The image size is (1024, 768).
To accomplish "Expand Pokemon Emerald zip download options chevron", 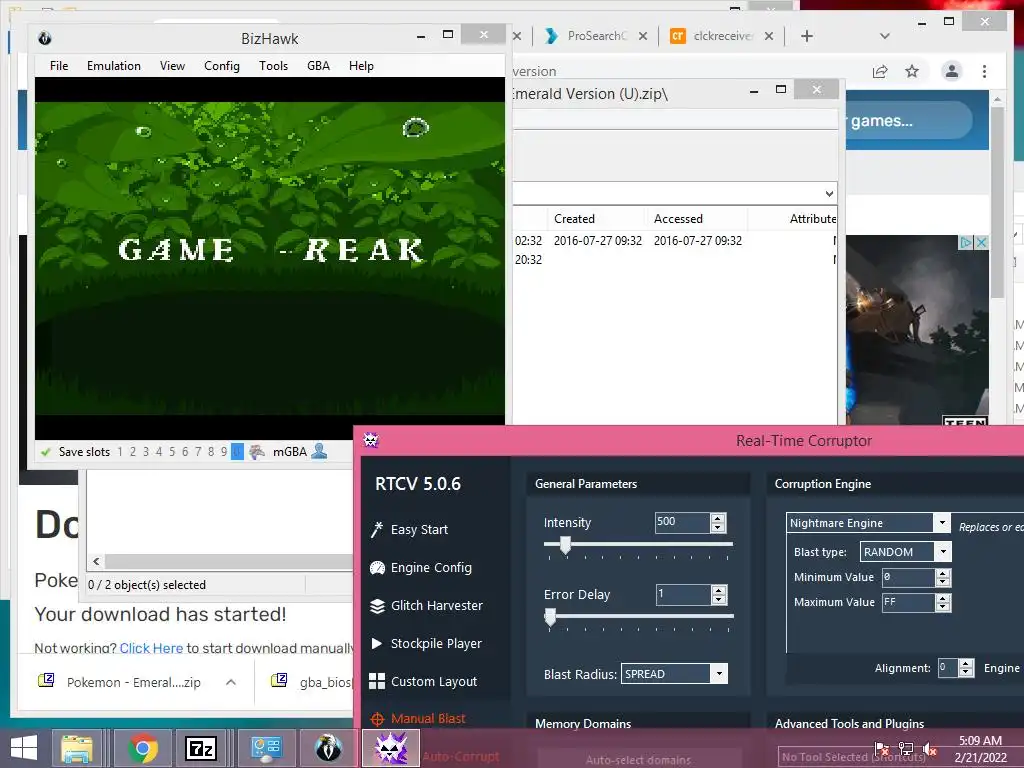I will coord(231,682).
